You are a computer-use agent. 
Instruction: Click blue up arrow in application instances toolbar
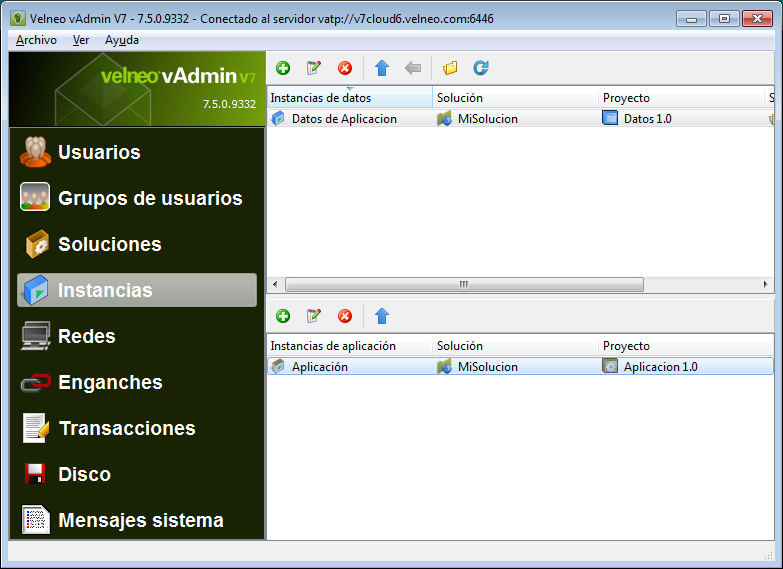click(382, 316)
